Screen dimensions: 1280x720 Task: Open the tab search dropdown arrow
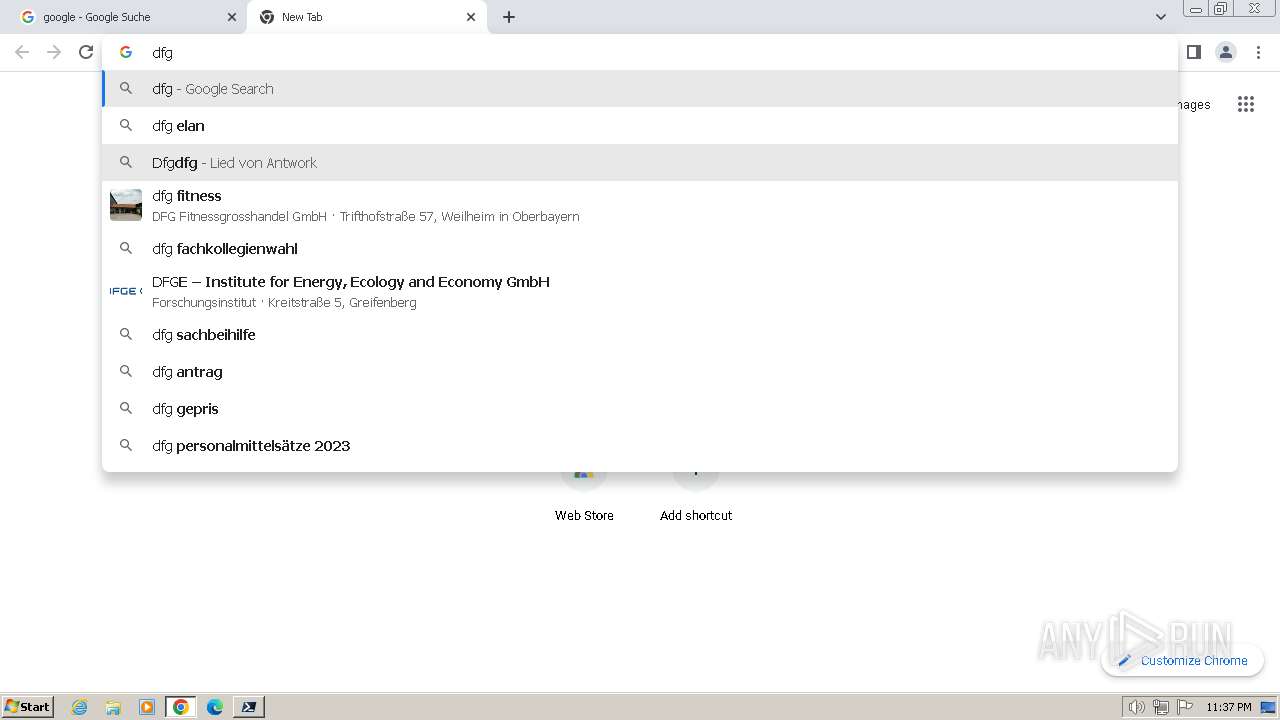coord(1161,17)
